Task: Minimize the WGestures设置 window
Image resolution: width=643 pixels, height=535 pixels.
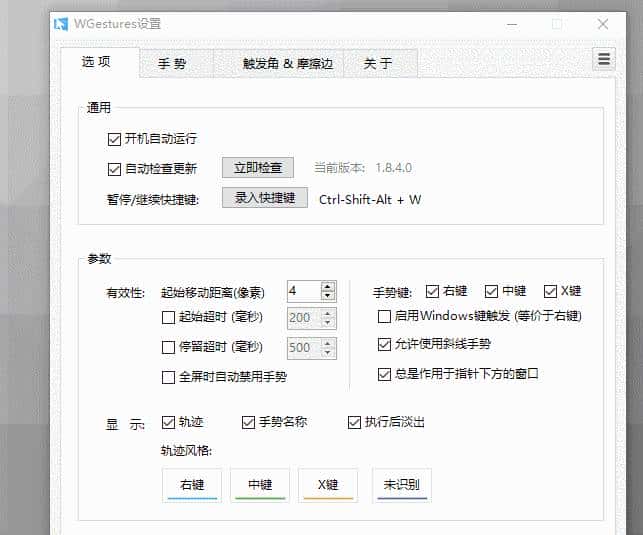Action: tap(512, 24)
